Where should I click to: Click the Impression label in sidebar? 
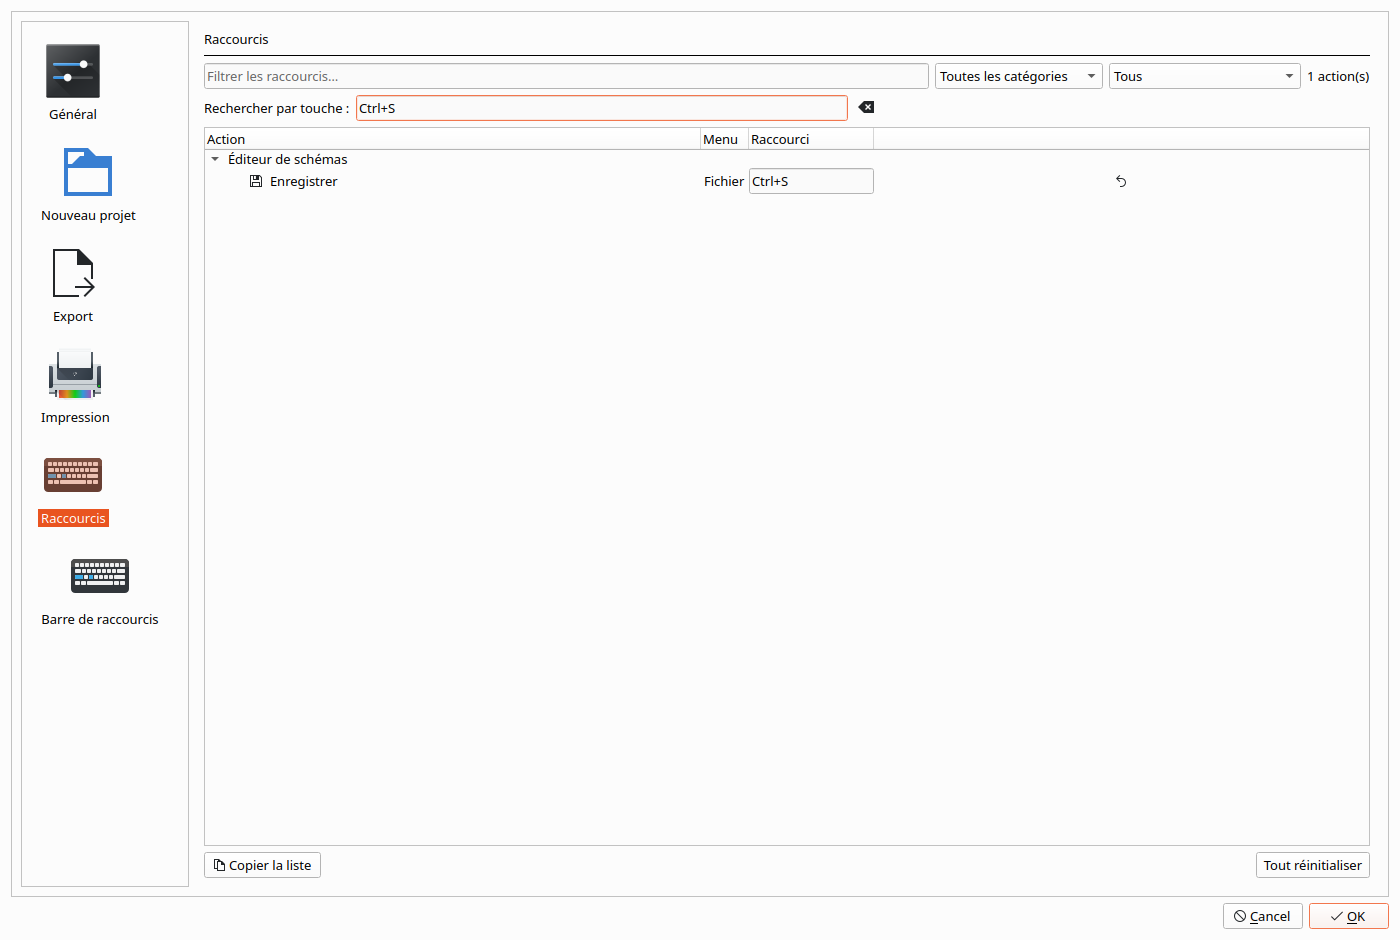pos(75,417)
